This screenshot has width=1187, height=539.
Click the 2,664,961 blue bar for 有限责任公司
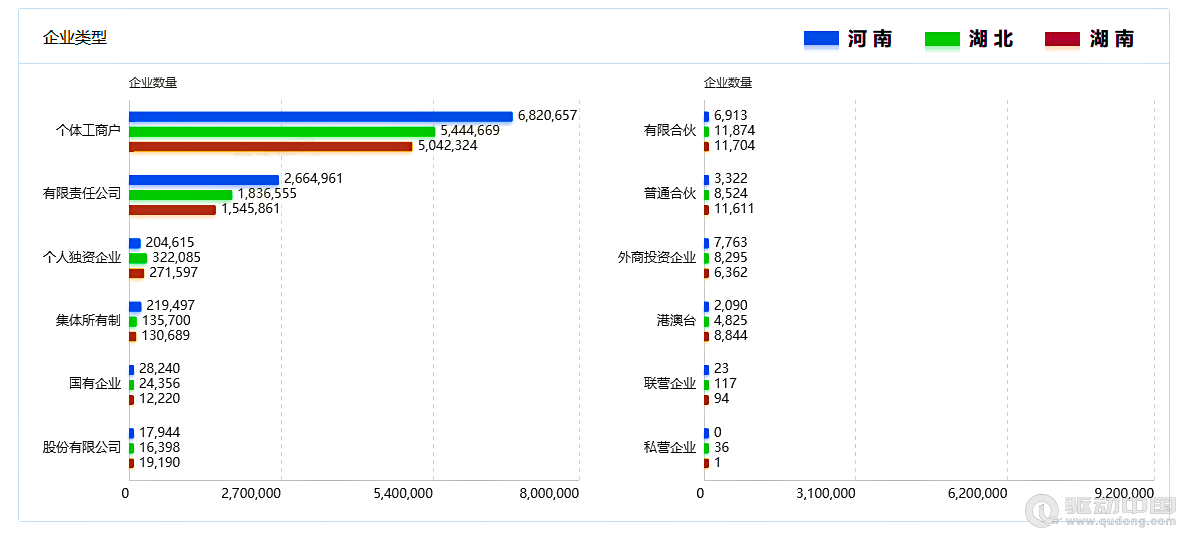pos(204,179)
